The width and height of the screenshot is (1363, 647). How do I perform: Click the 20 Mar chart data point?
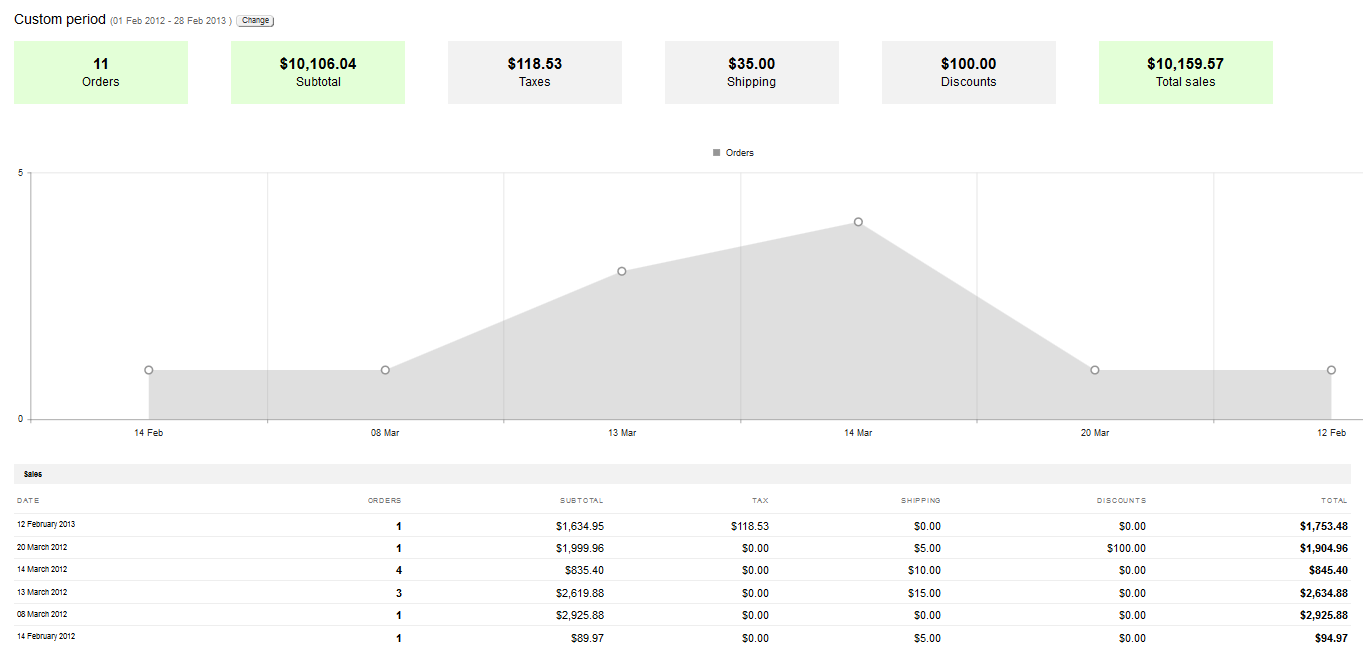(x=1095, y=370)
